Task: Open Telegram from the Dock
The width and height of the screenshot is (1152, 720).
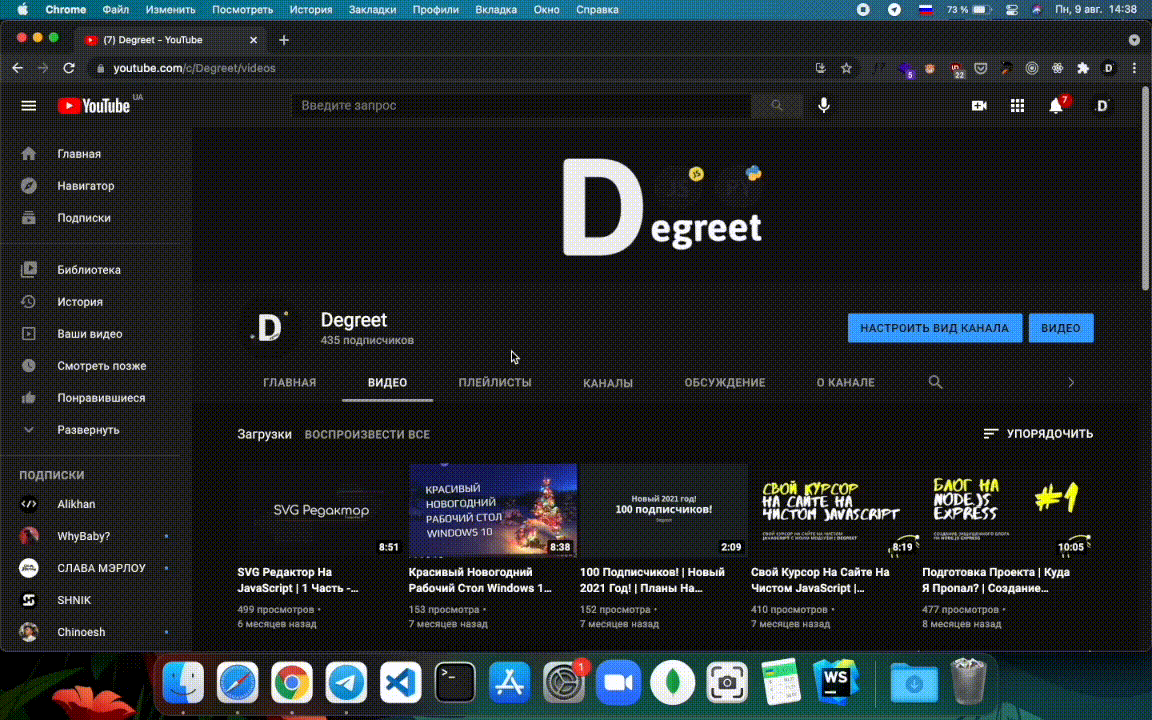Action: tap(346, 683)
